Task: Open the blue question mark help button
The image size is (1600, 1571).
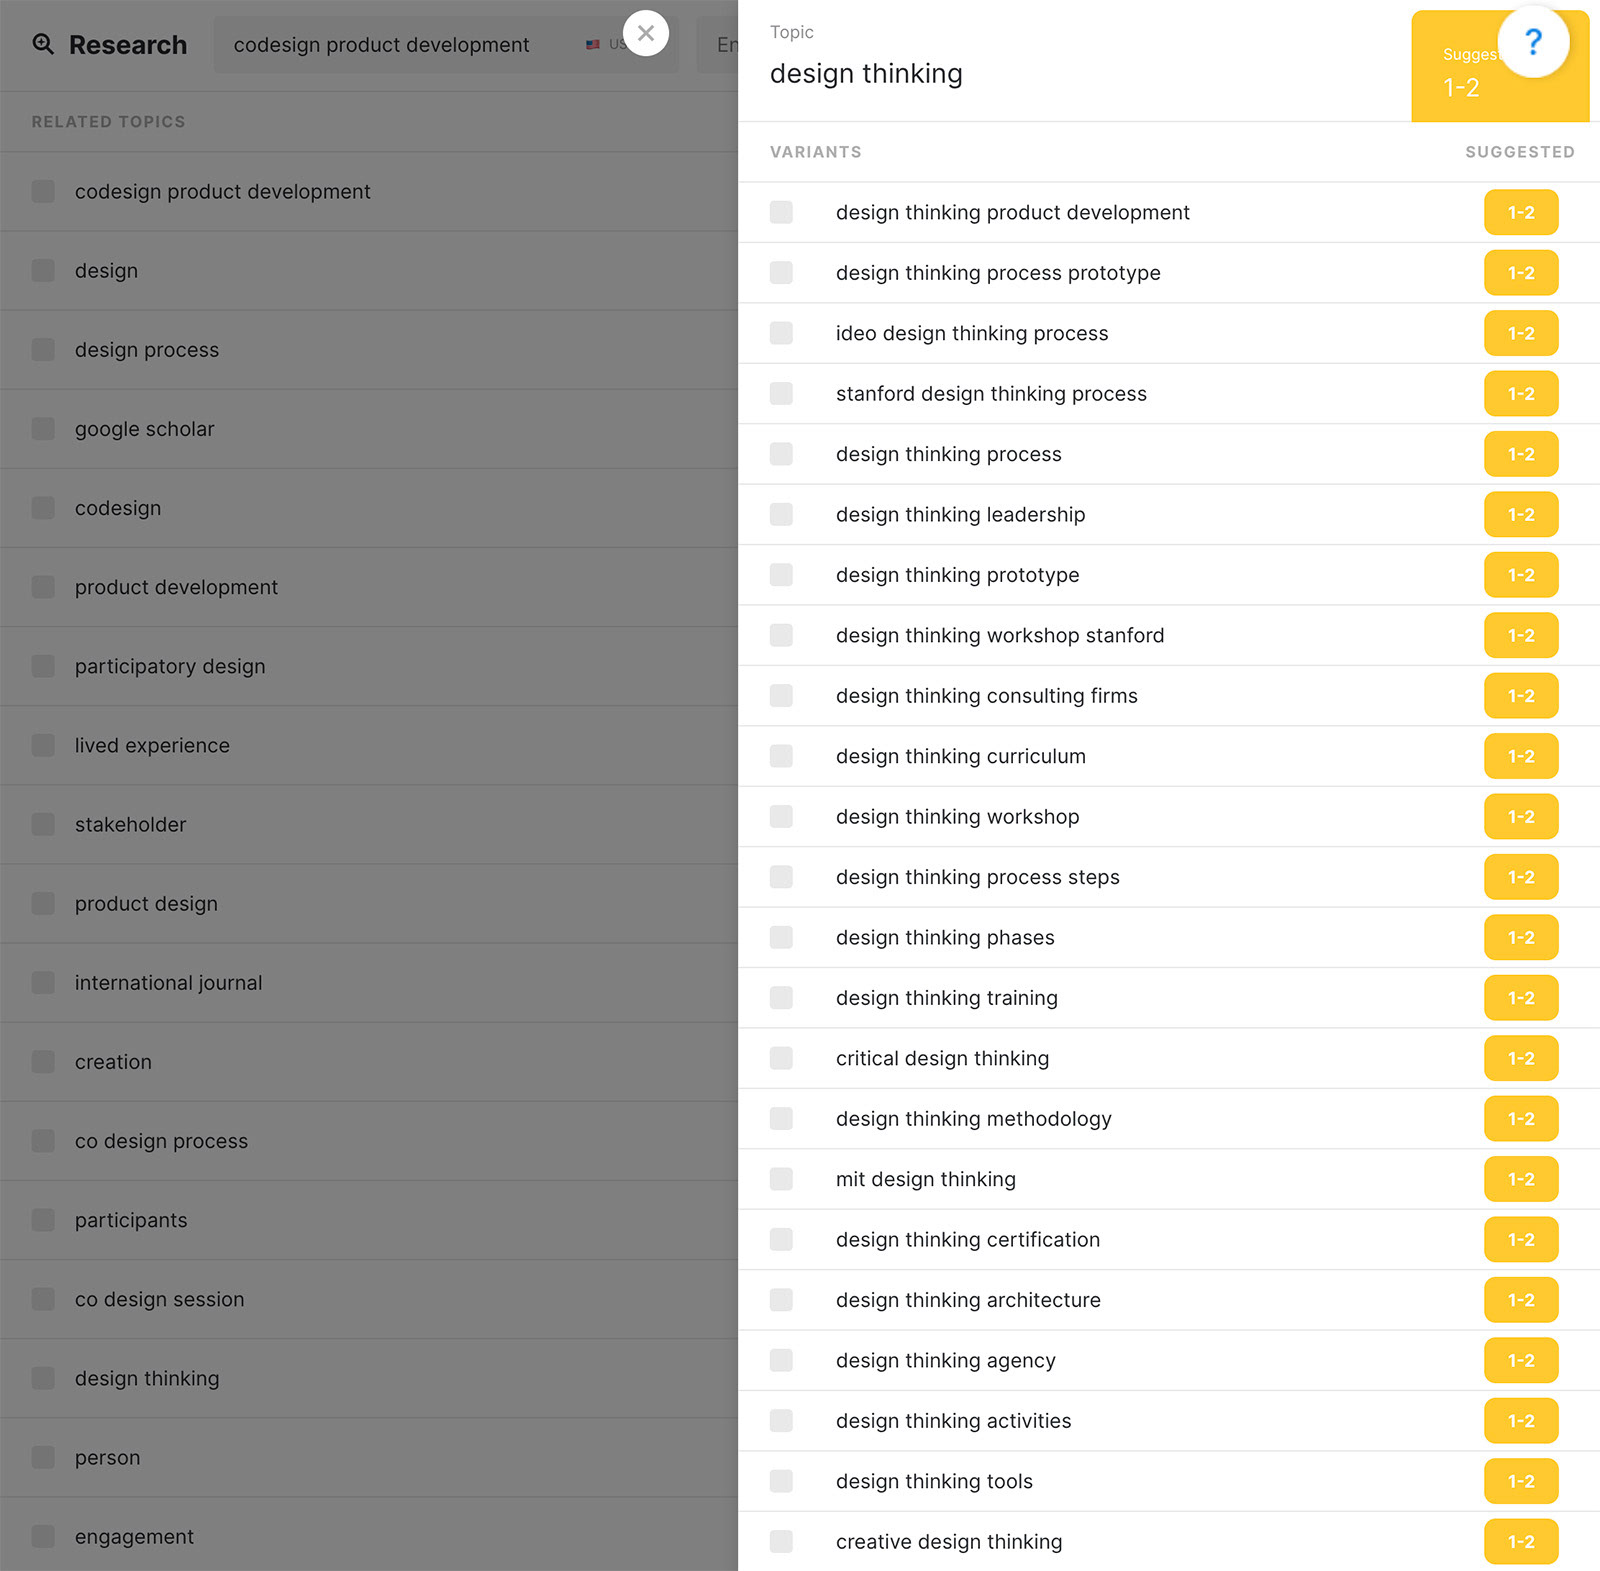Action: (1532, 42)
